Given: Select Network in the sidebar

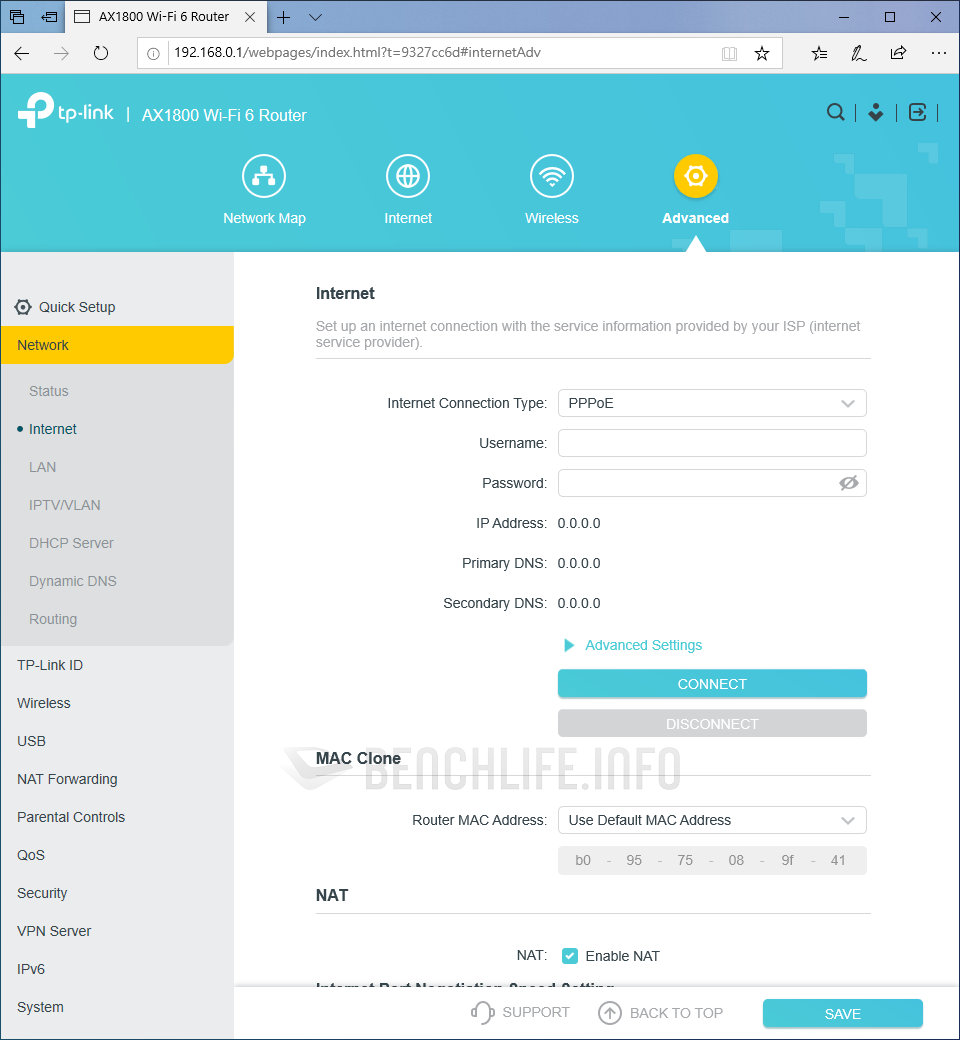Looking at the screenshot, I should pyautogui.click(x=117, y=345).
